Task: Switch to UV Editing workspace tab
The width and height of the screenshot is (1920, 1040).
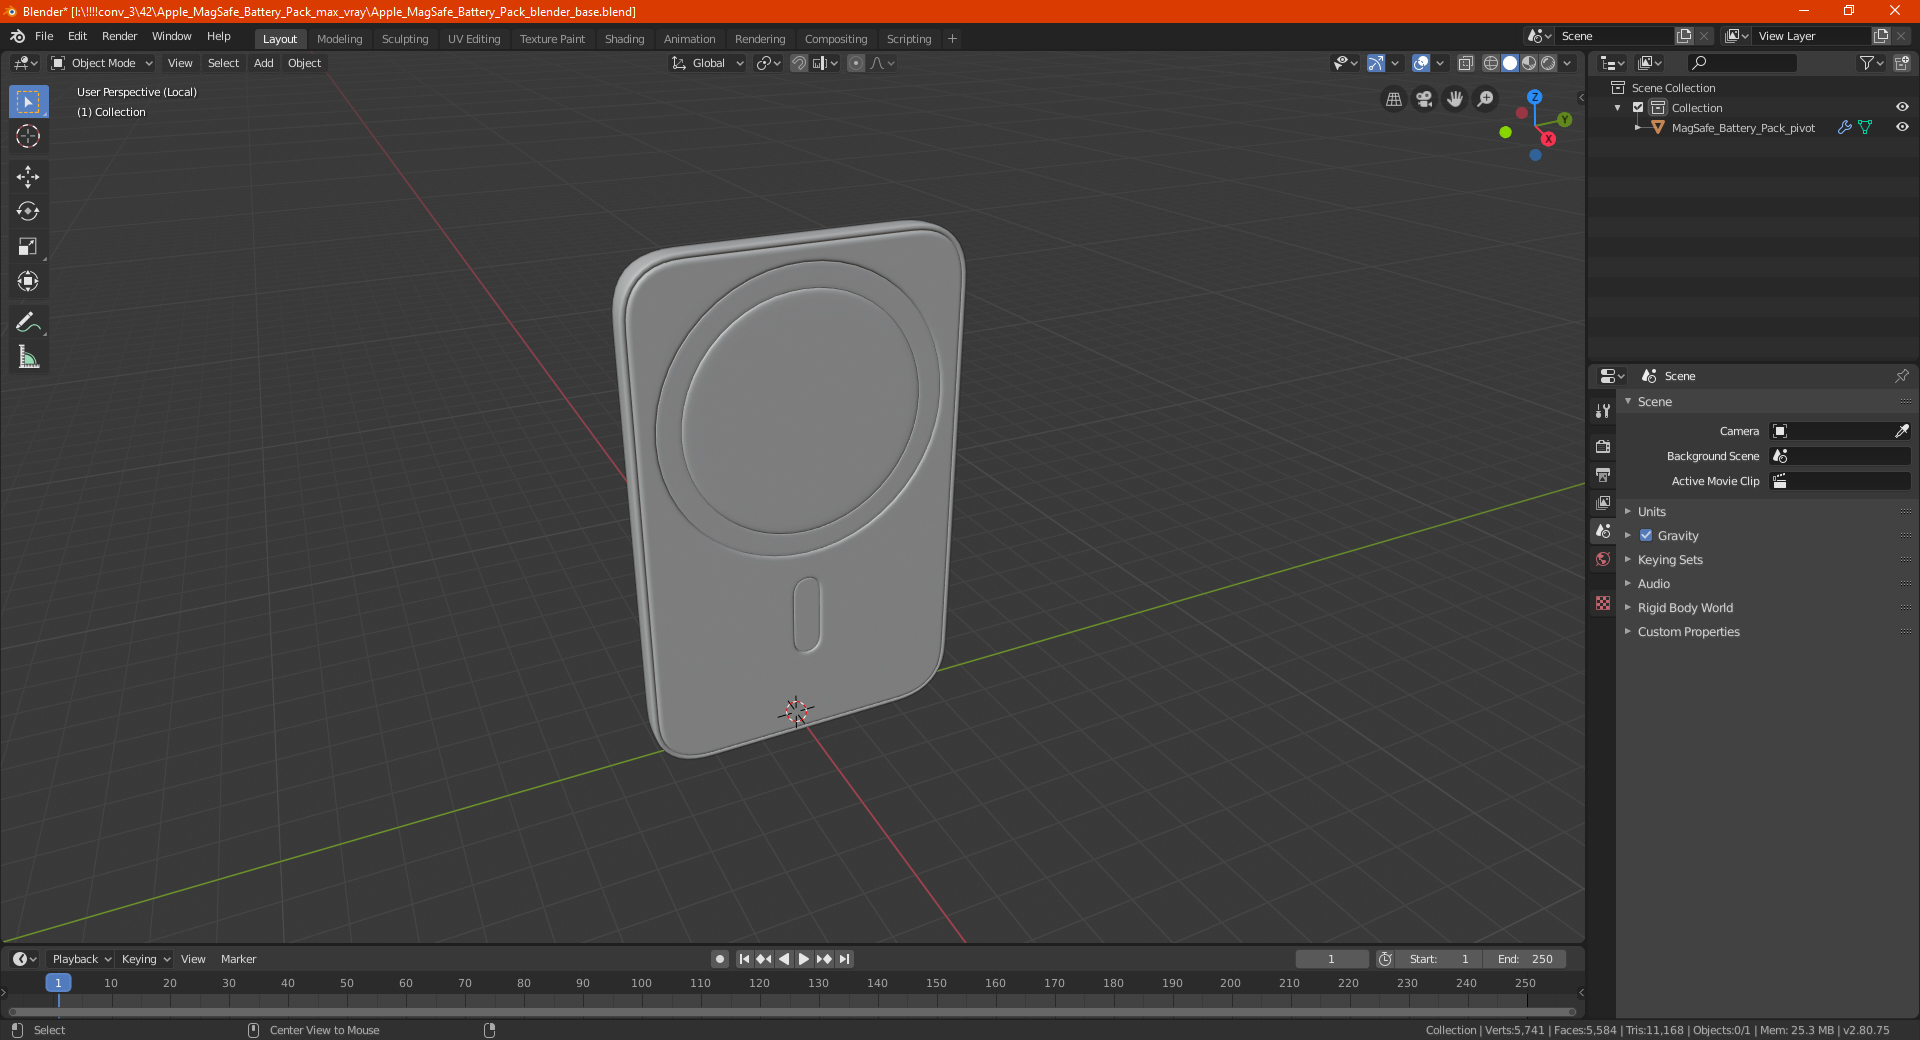Action: (474, 39)
